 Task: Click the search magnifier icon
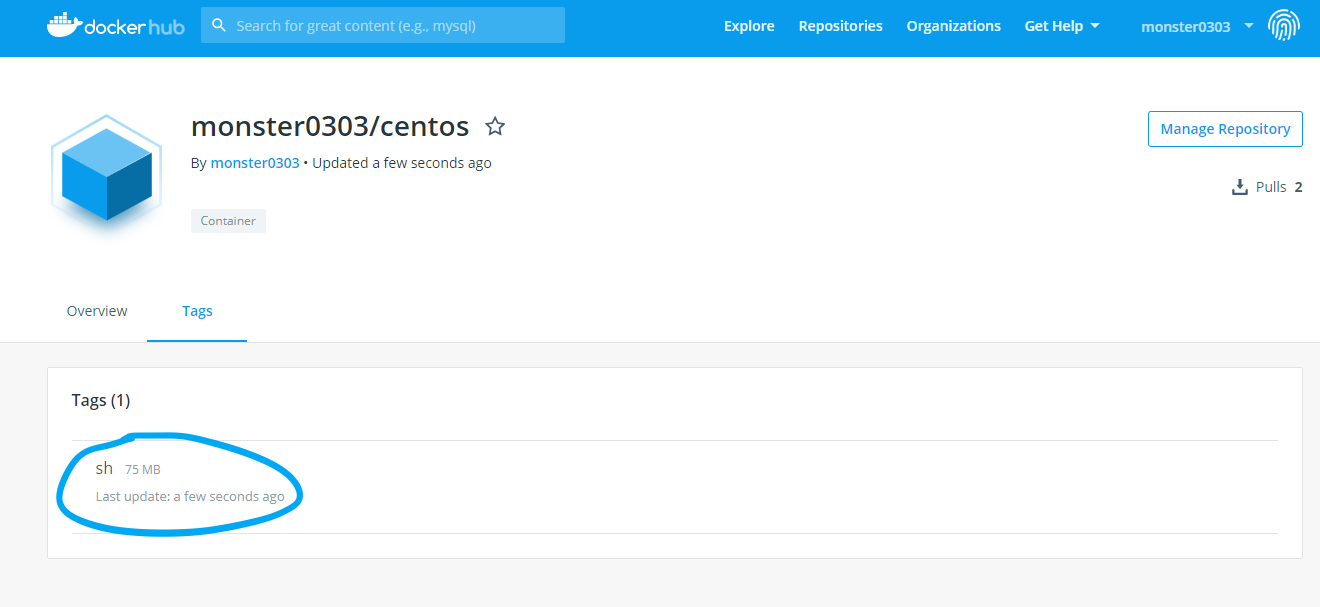(219, 25)
